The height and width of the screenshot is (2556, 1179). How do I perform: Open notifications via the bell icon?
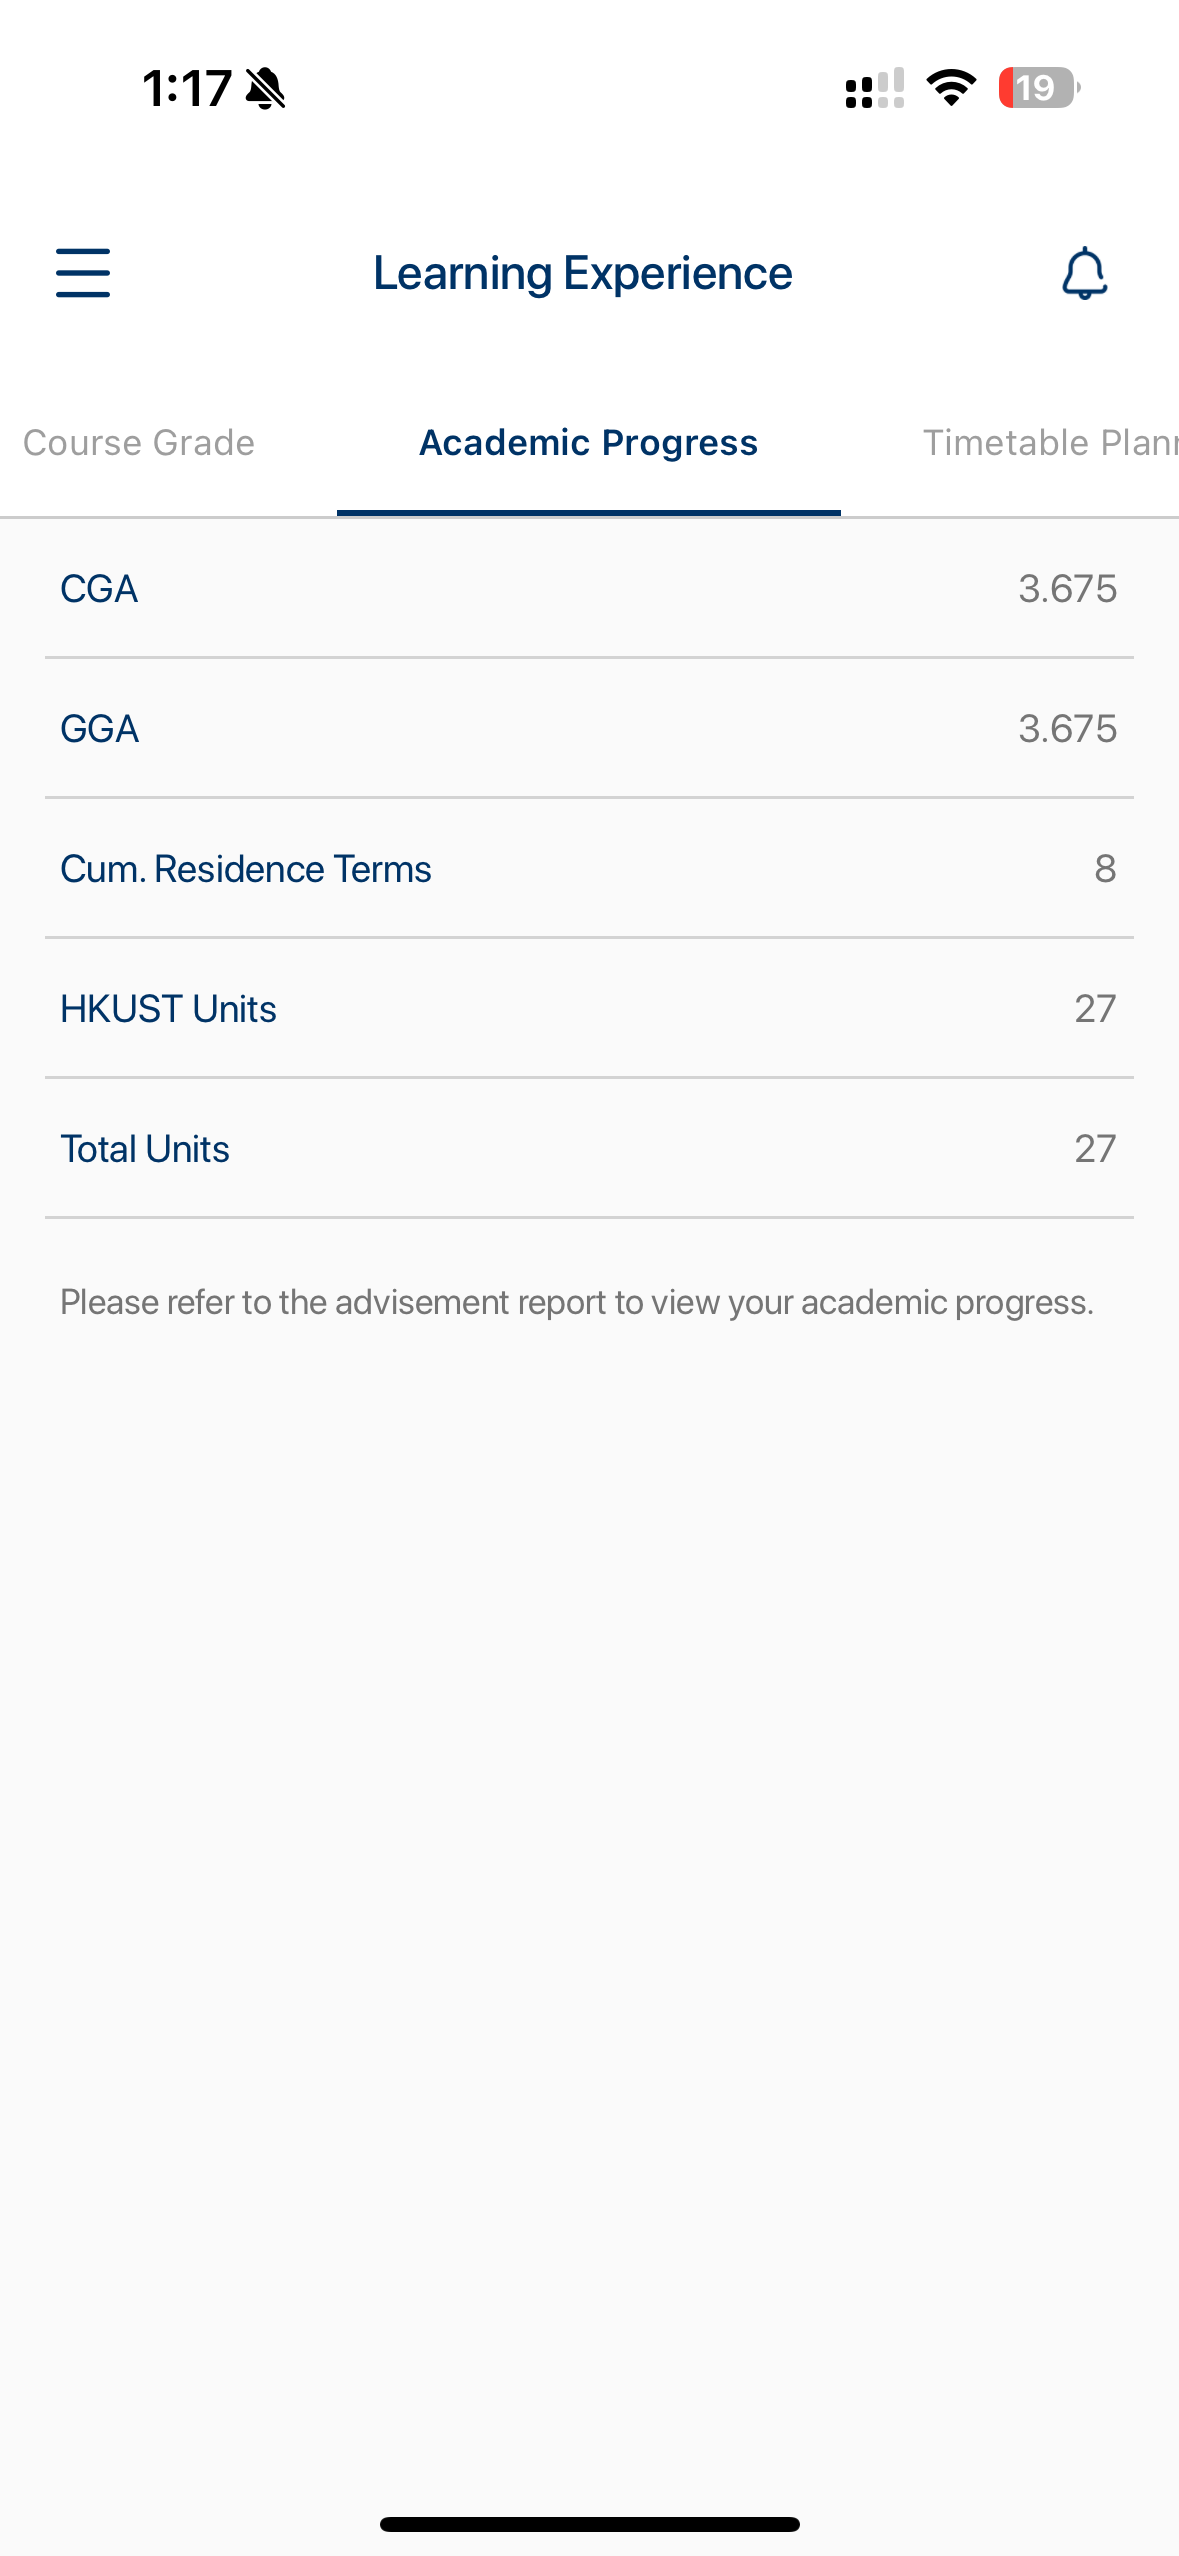[x=1084, y=273]
